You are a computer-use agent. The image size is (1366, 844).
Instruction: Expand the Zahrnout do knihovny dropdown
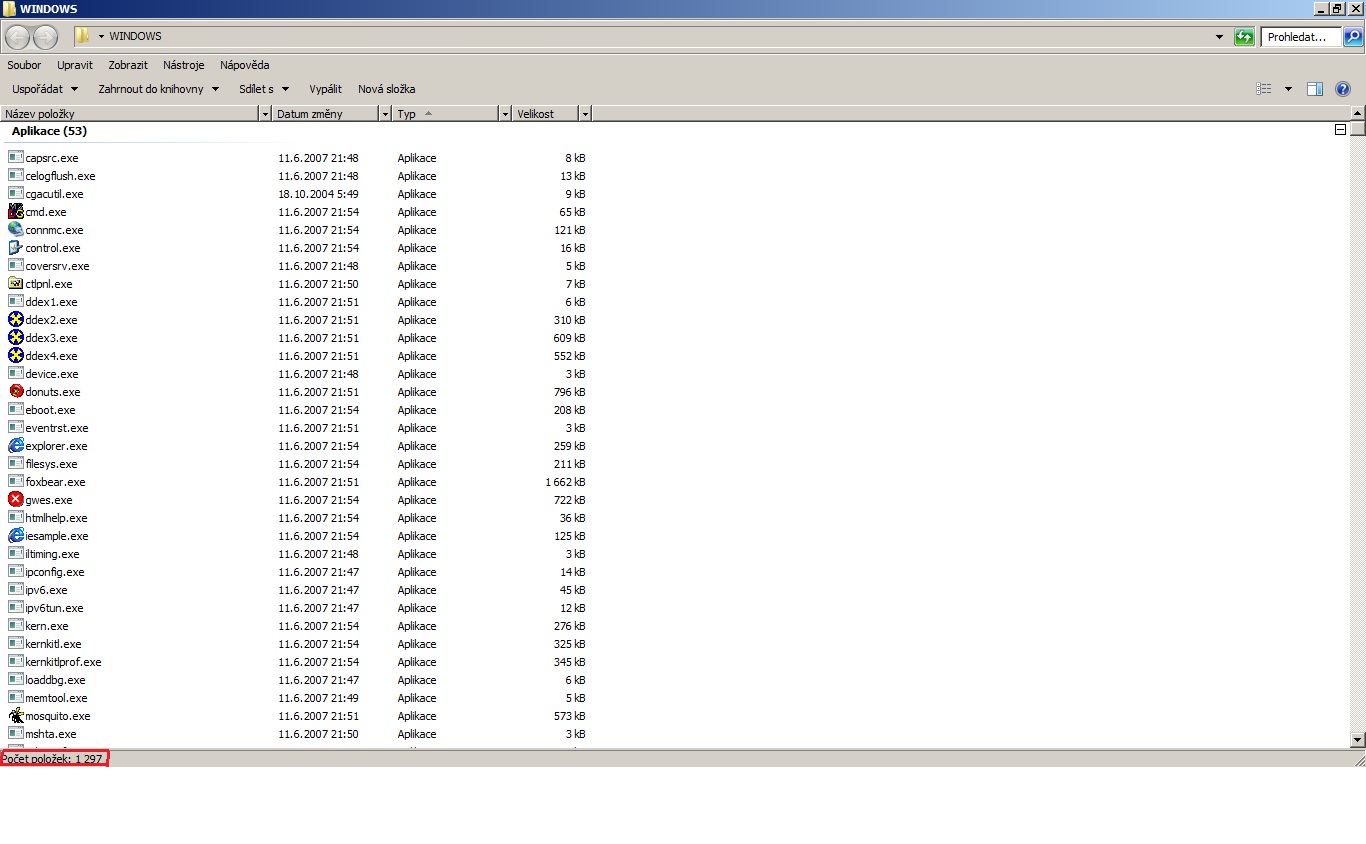tap(159, 89)
